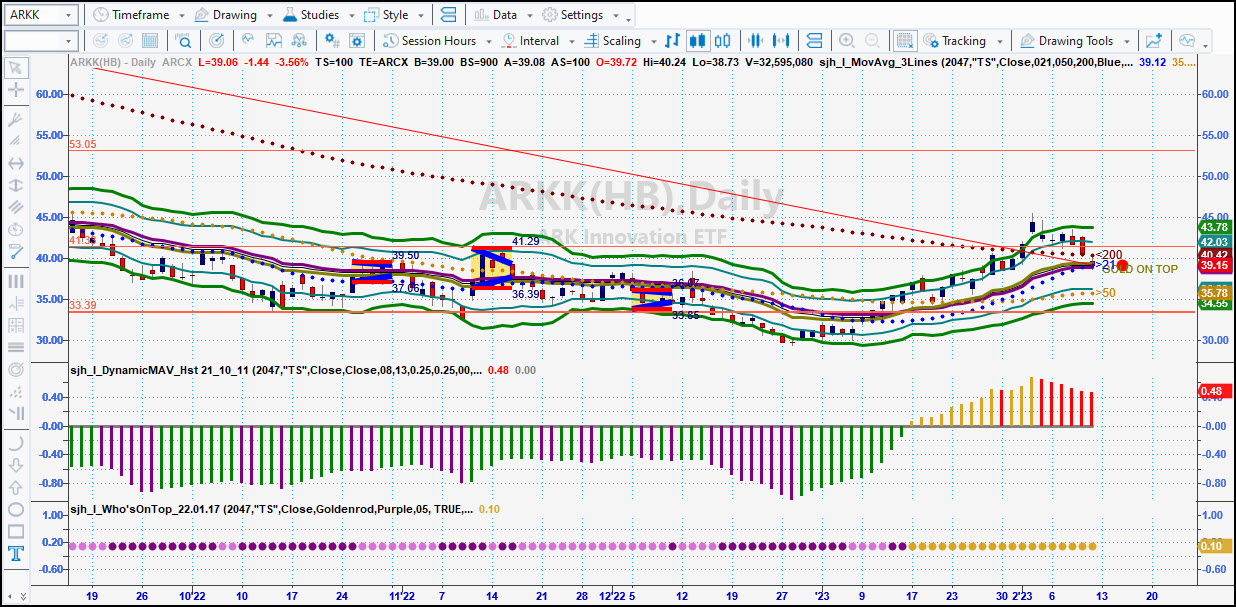1236x607 pixels.
Task: Select the pointer arrow tool
Action: 16,68
